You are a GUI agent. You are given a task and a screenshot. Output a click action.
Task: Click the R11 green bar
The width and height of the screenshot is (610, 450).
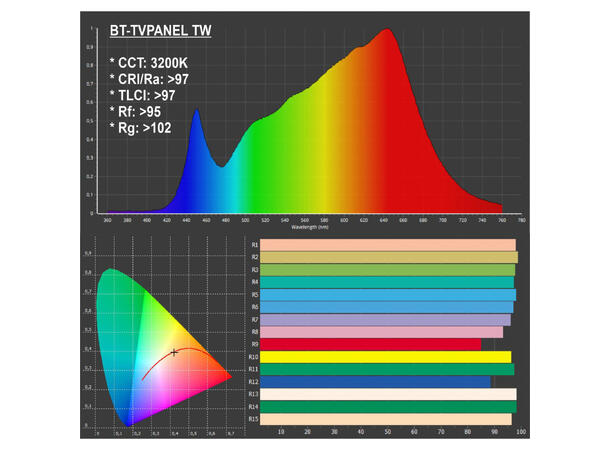(387, 369)
